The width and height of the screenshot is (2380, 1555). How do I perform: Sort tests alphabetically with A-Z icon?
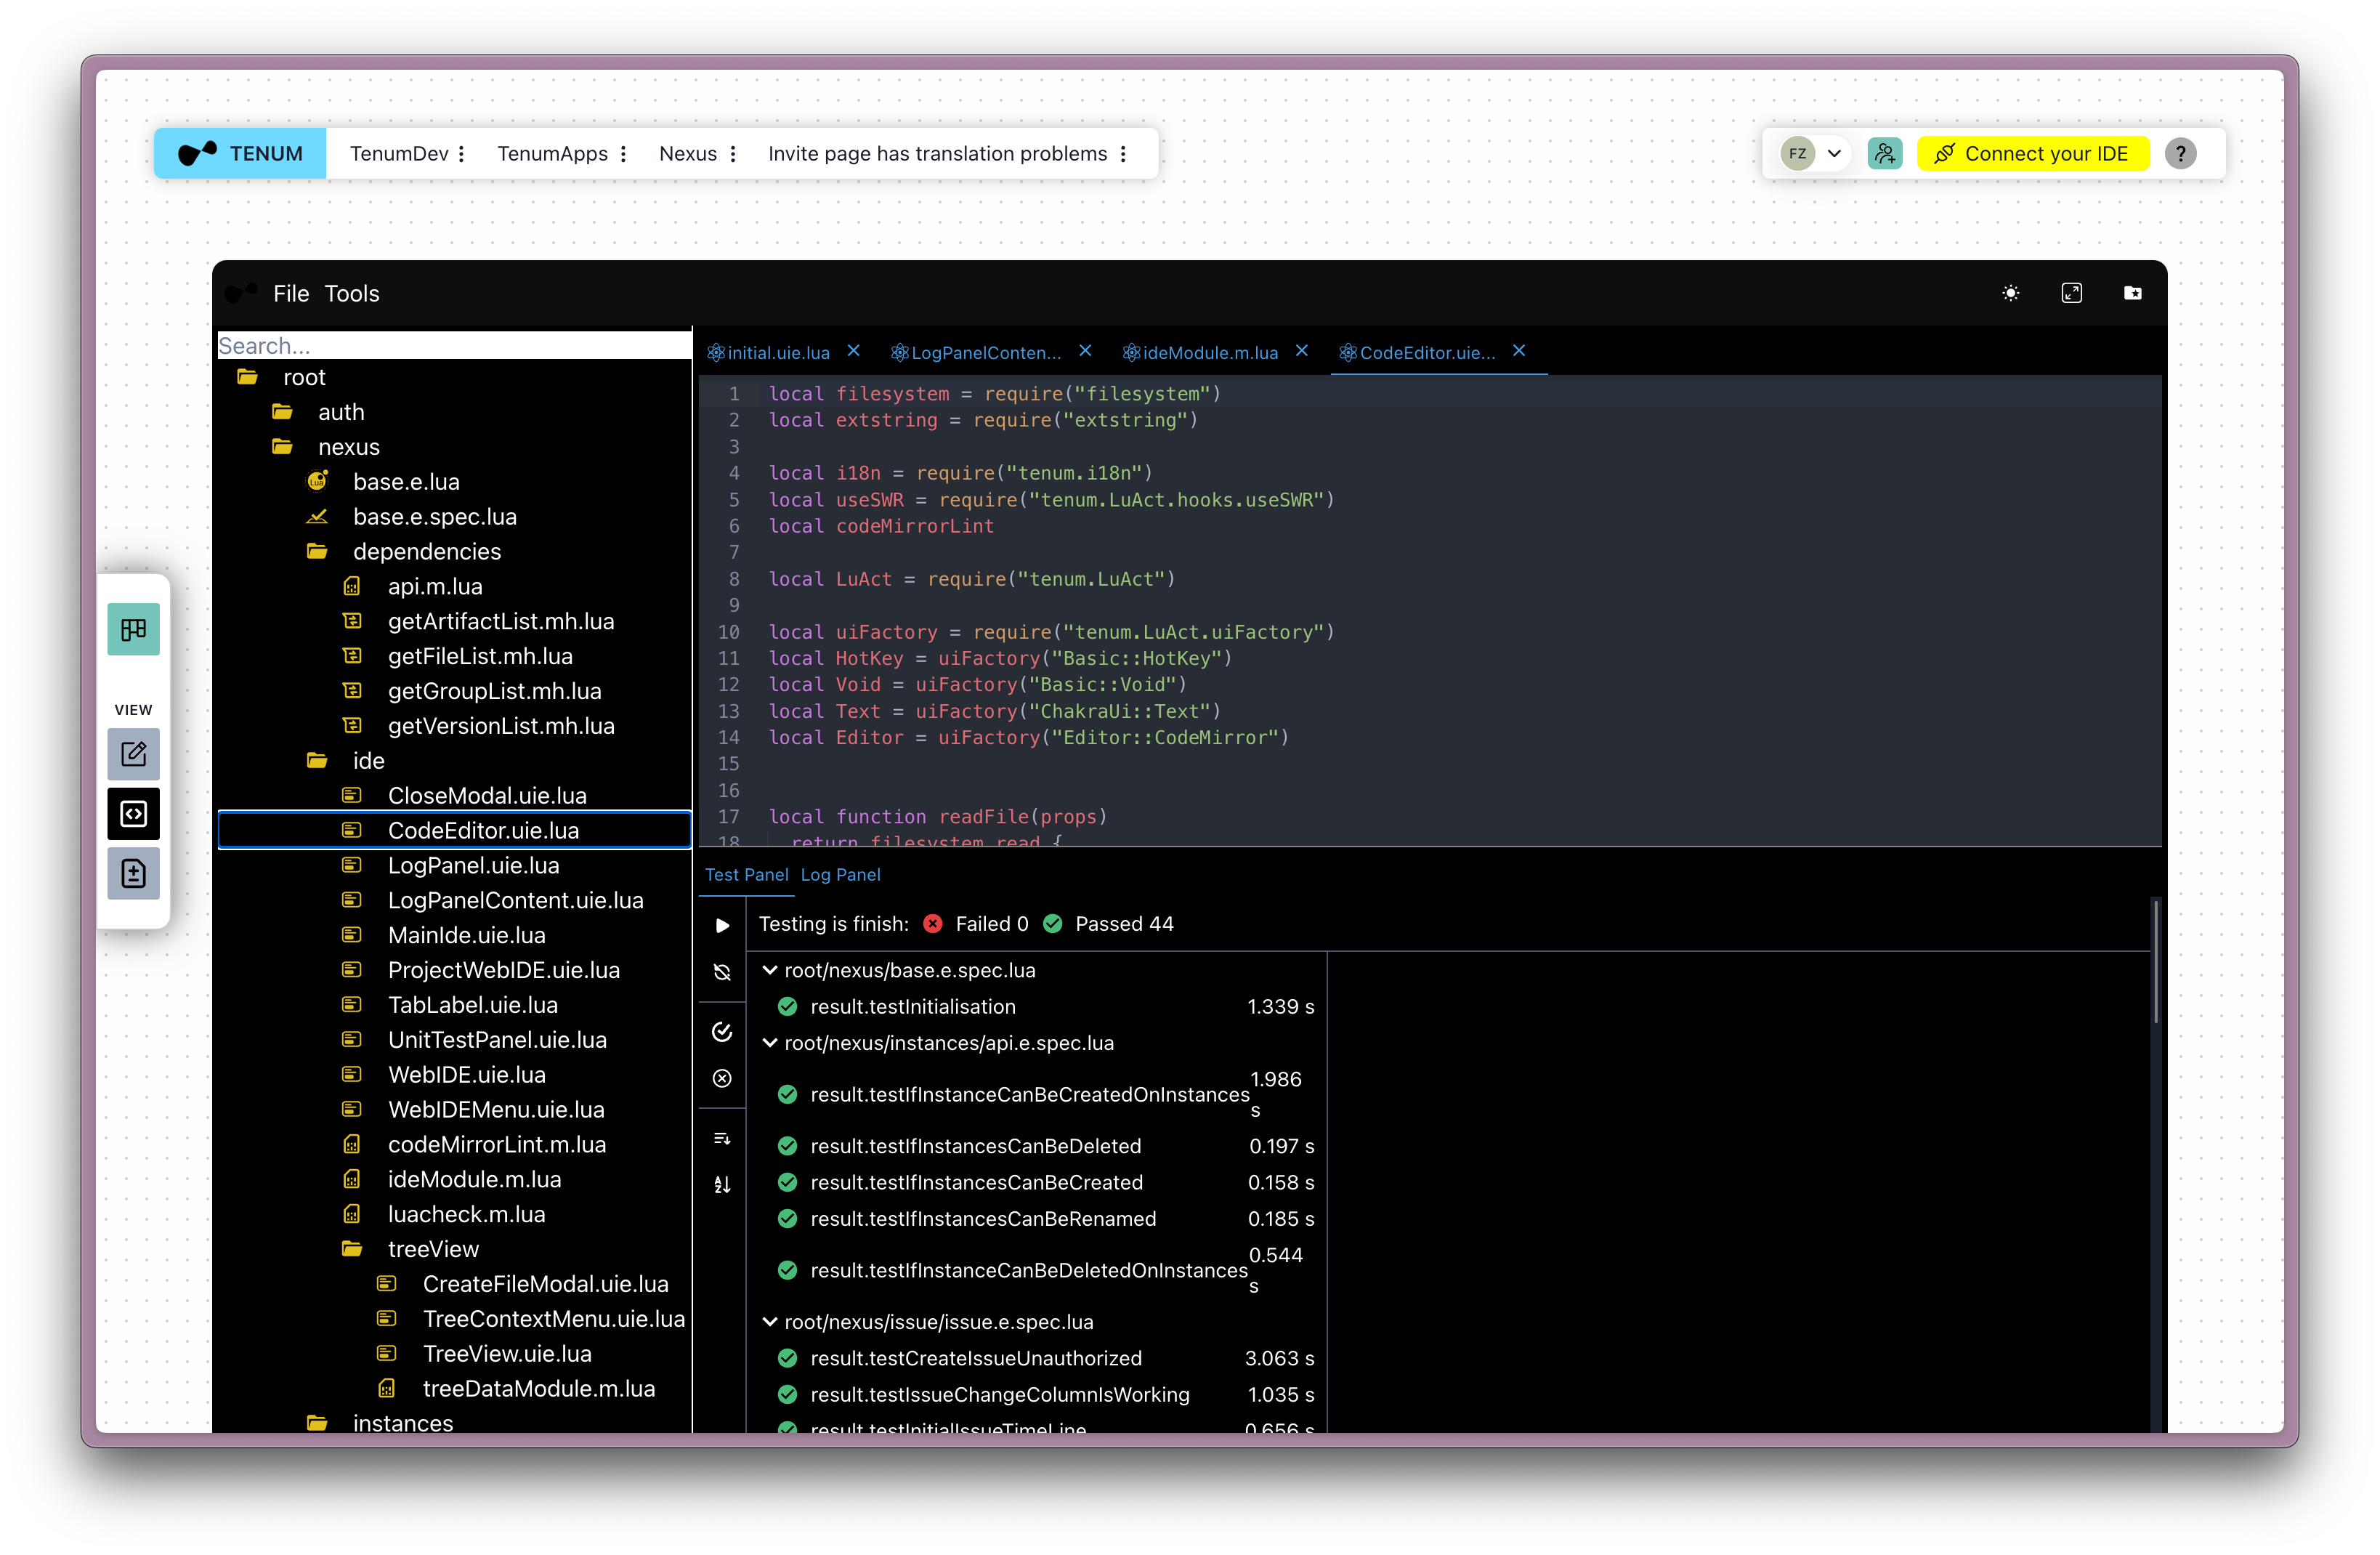(x=722, y=1185)
